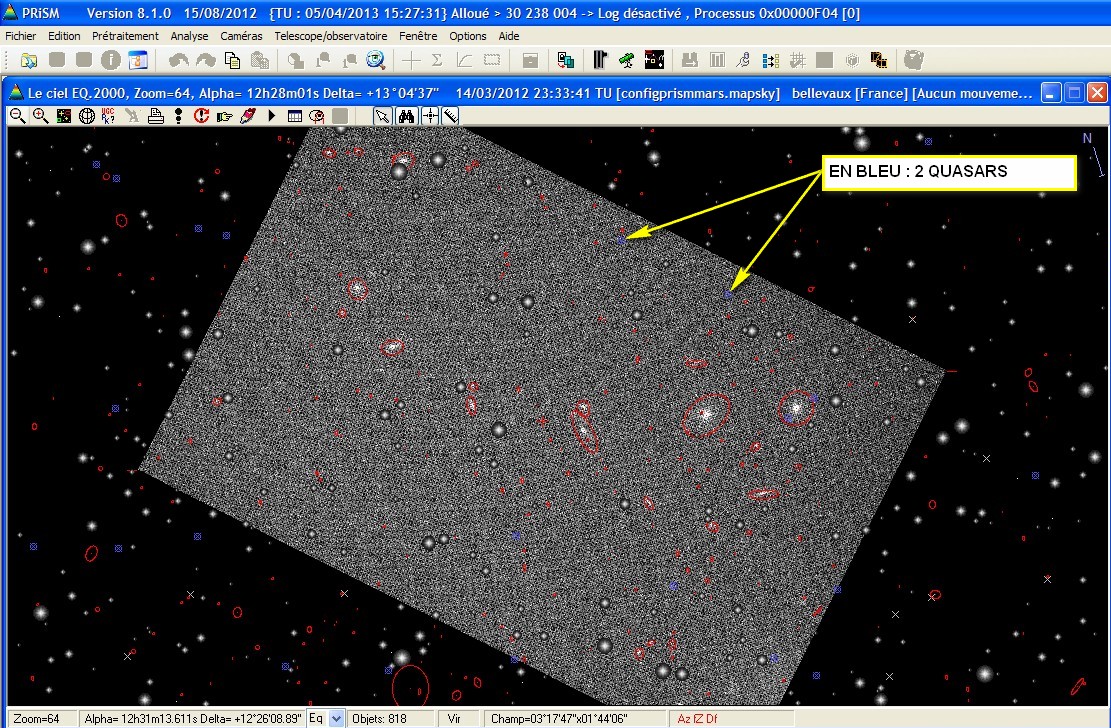Toggle the binoculars search mode

click(406, 116)
